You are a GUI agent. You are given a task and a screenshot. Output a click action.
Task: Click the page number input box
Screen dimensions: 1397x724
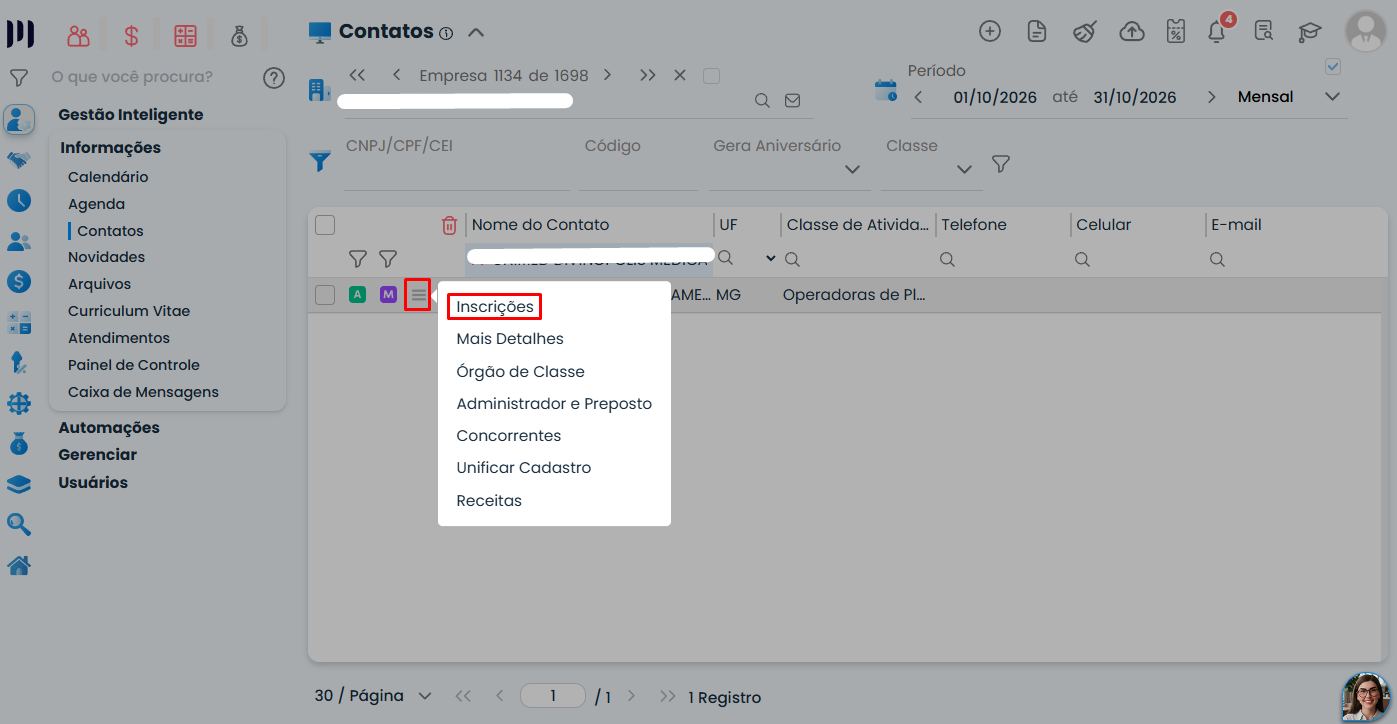coord(552,696)
